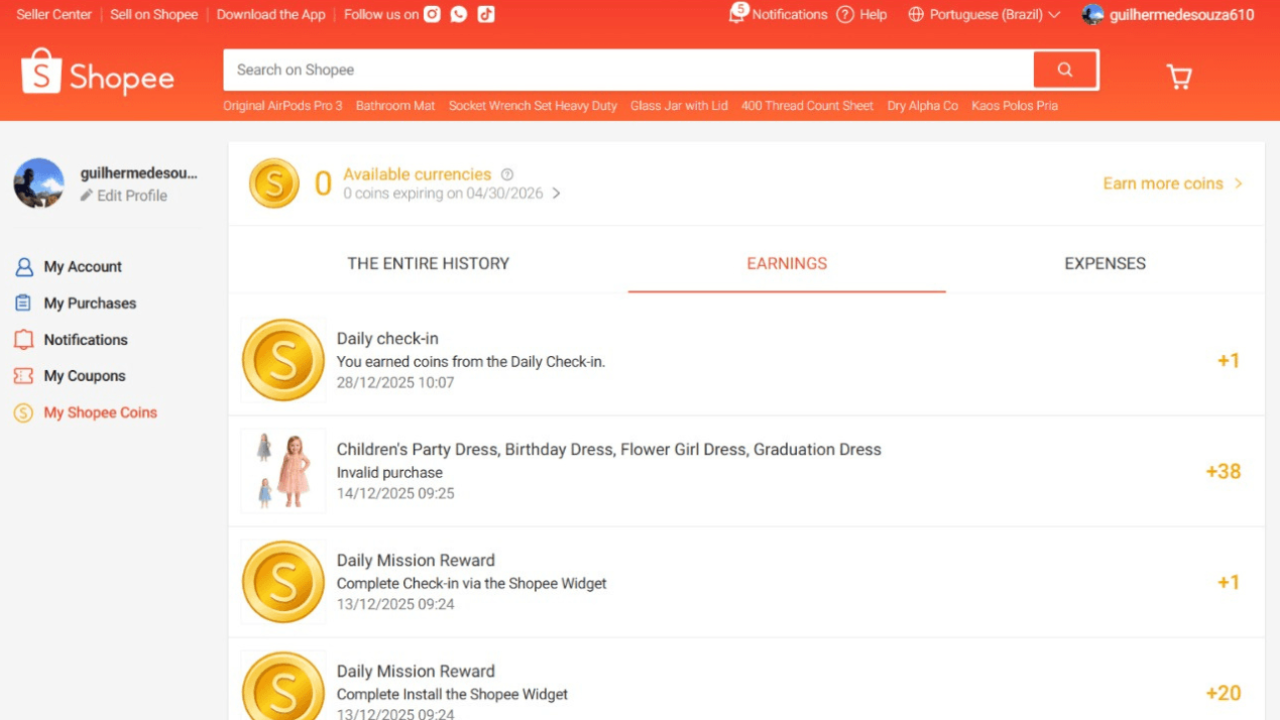Viewport: 1280px width, 720px height.
Task: Open Shopee's WhatsApp icon
Action: 459,14
